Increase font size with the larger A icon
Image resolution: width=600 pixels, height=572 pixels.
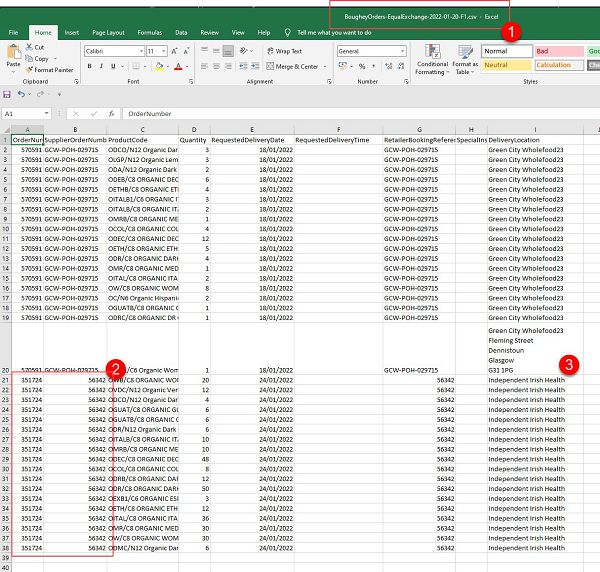174,51
